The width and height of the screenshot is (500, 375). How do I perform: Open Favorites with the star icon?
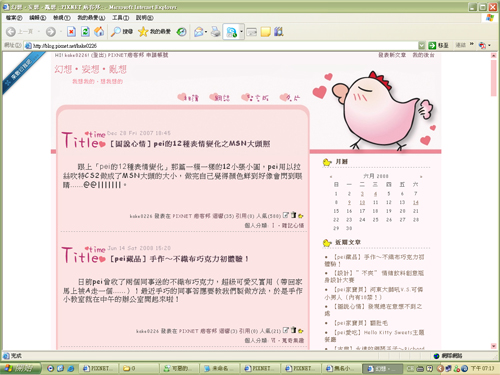(154, 32)
